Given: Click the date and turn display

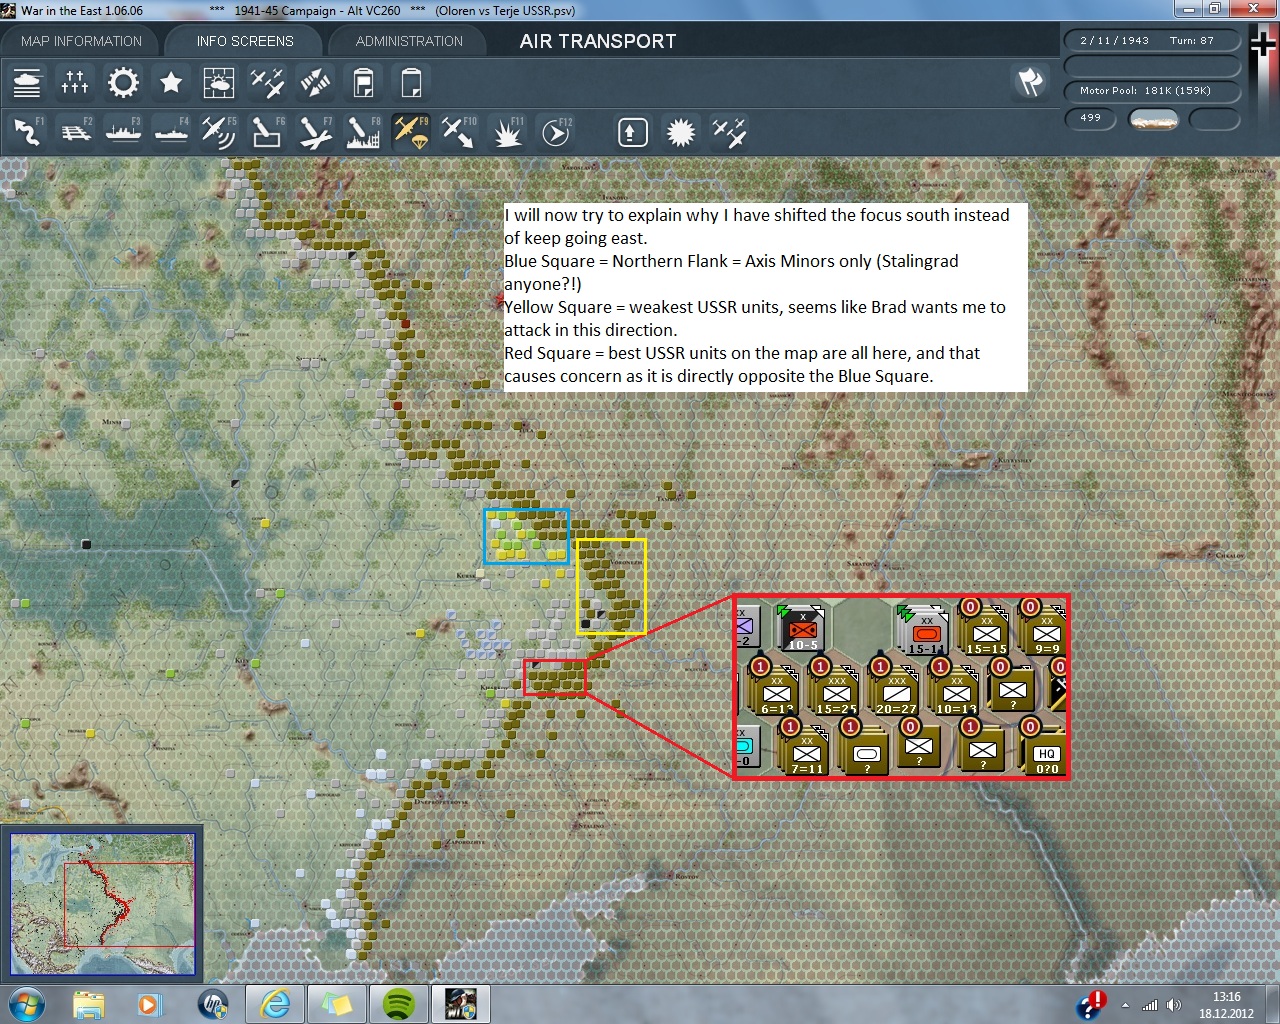Looking at the screenshot, I should [x=1152, y=41].
